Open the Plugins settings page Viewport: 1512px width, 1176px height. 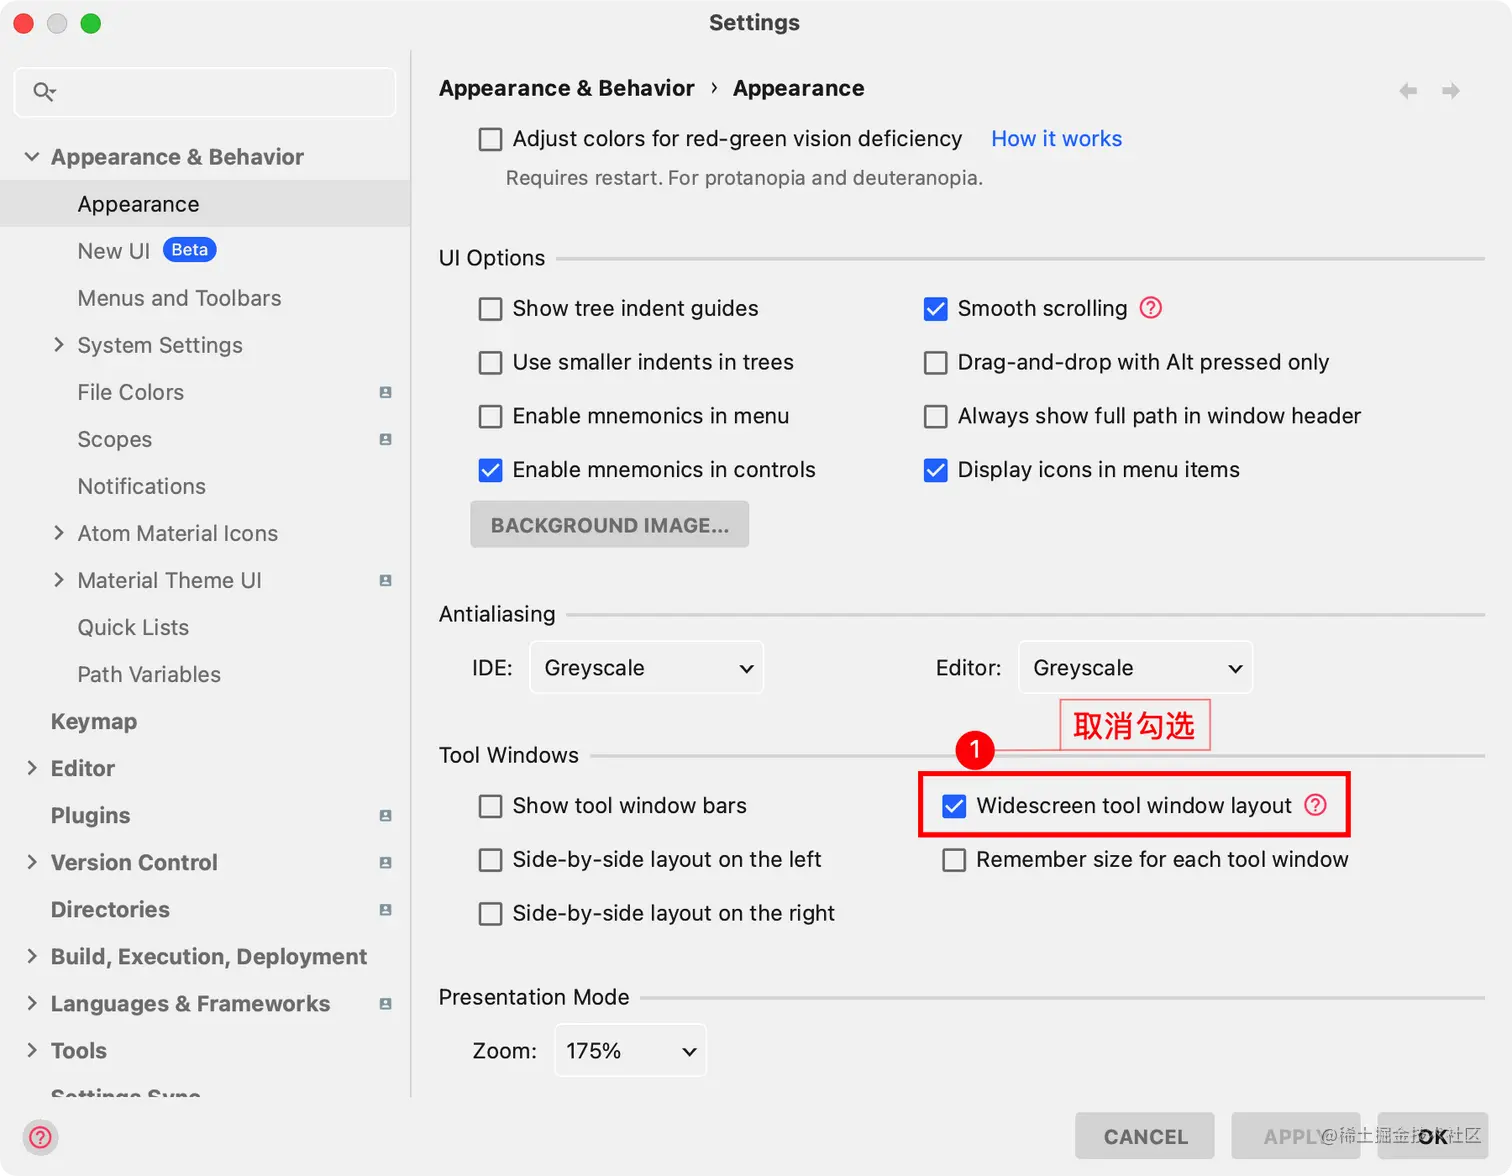tap(90, 815)
